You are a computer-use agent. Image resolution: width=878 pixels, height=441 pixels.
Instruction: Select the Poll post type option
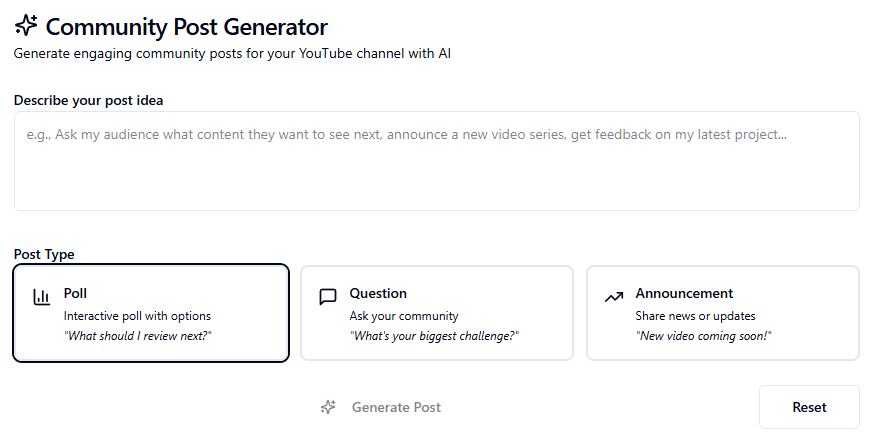151,312
